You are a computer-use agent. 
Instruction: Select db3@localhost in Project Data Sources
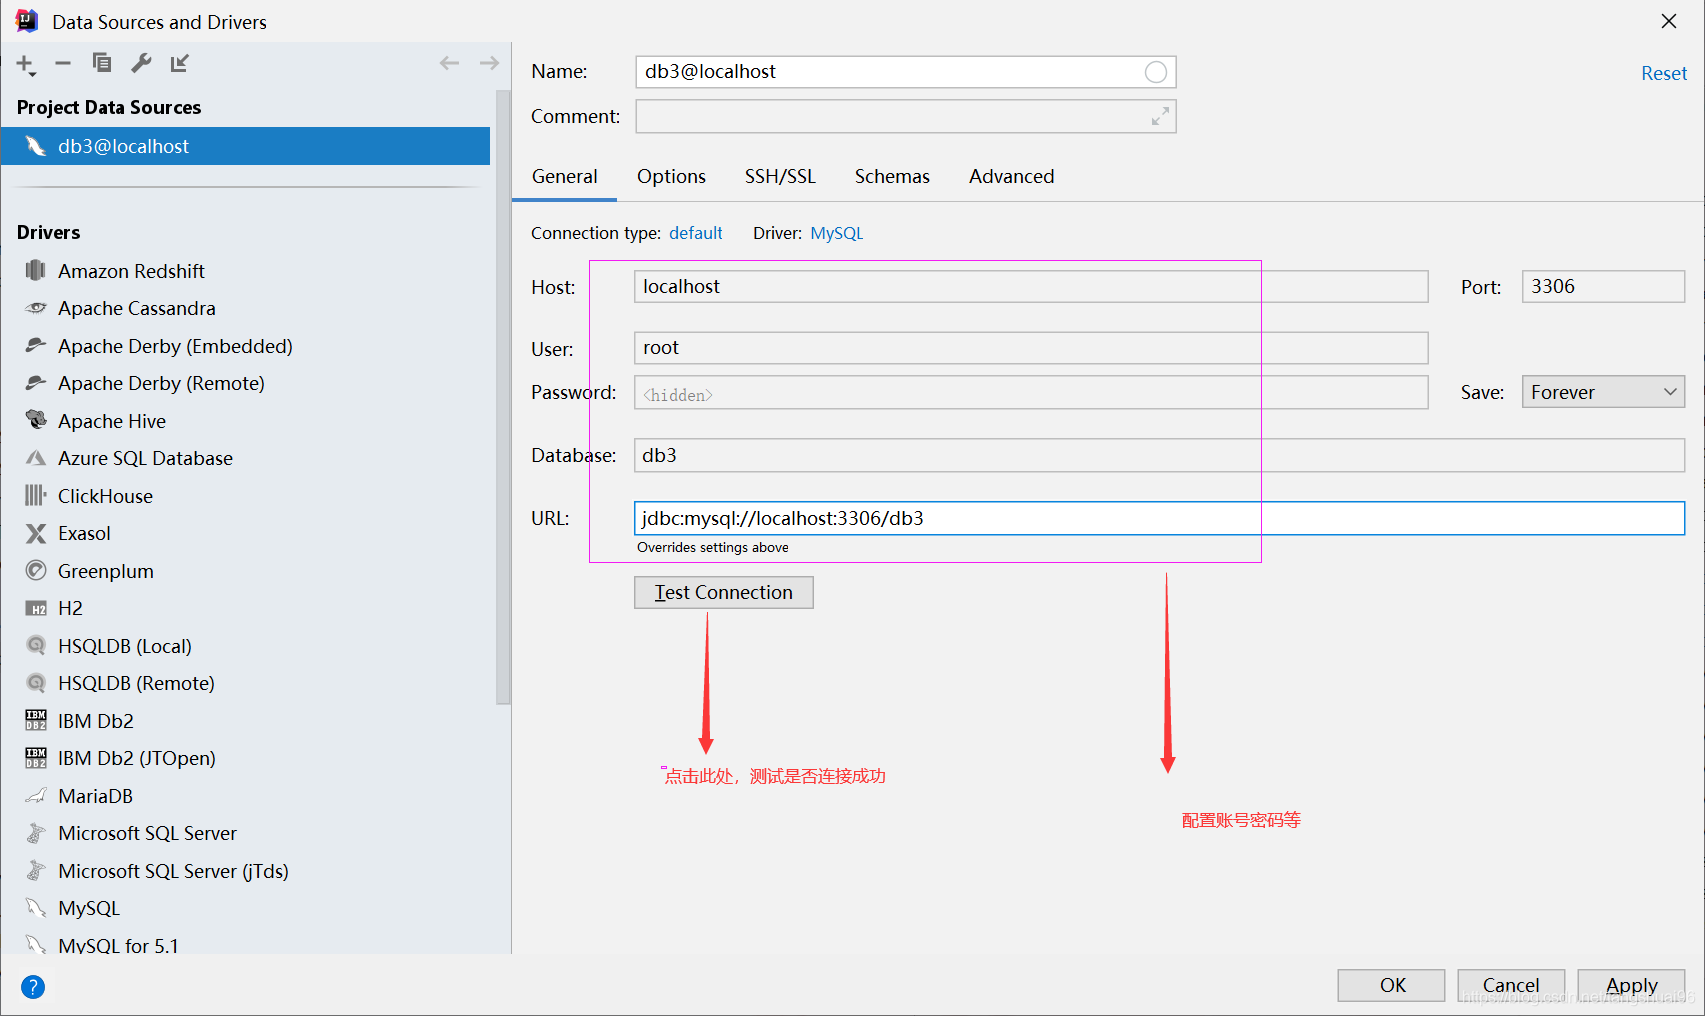pos(245,146)
